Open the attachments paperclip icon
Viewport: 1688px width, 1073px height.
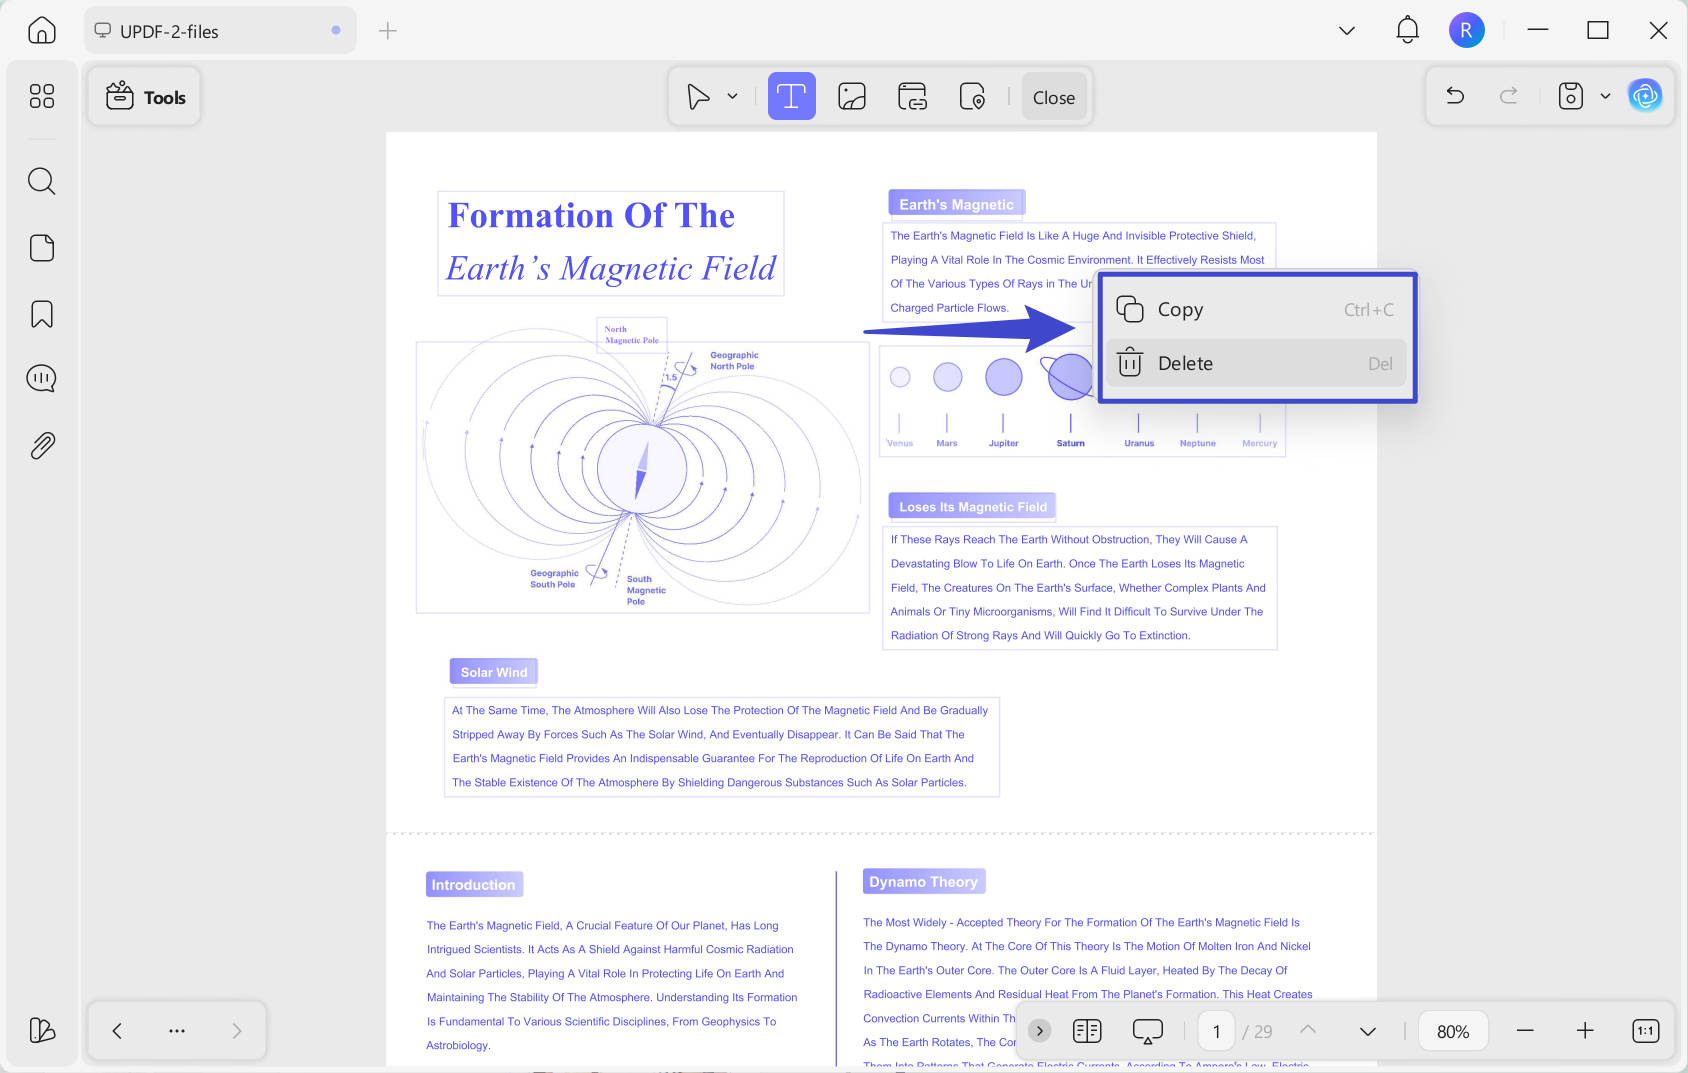point(42,446)
